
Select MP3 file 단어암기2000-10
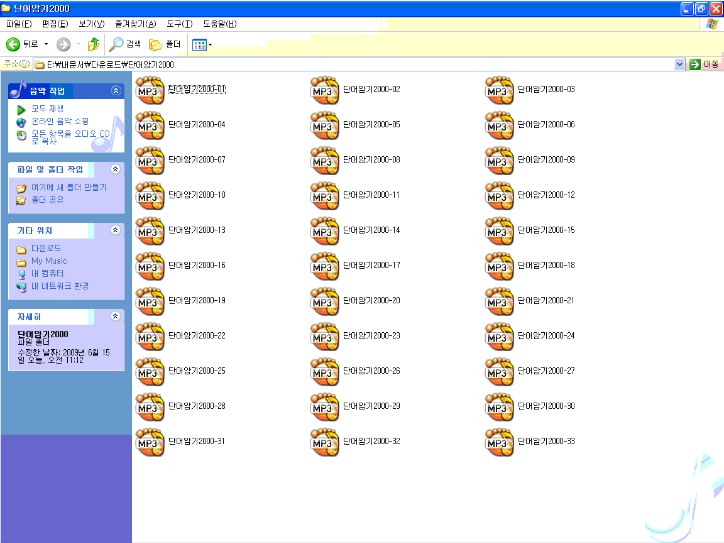click(x=181, y=195)
